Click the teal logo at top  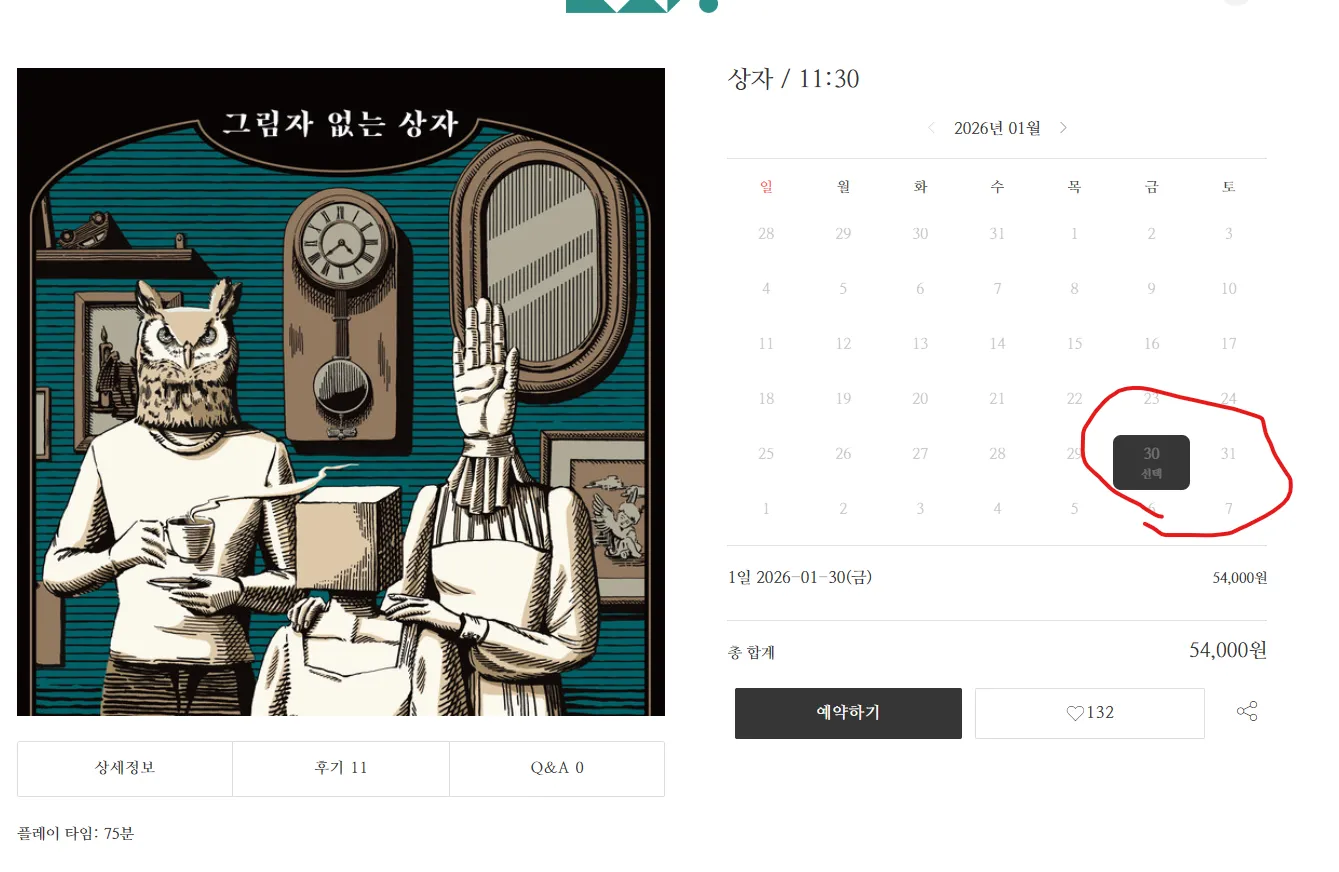pyautogui.click(x=642, y=5)
